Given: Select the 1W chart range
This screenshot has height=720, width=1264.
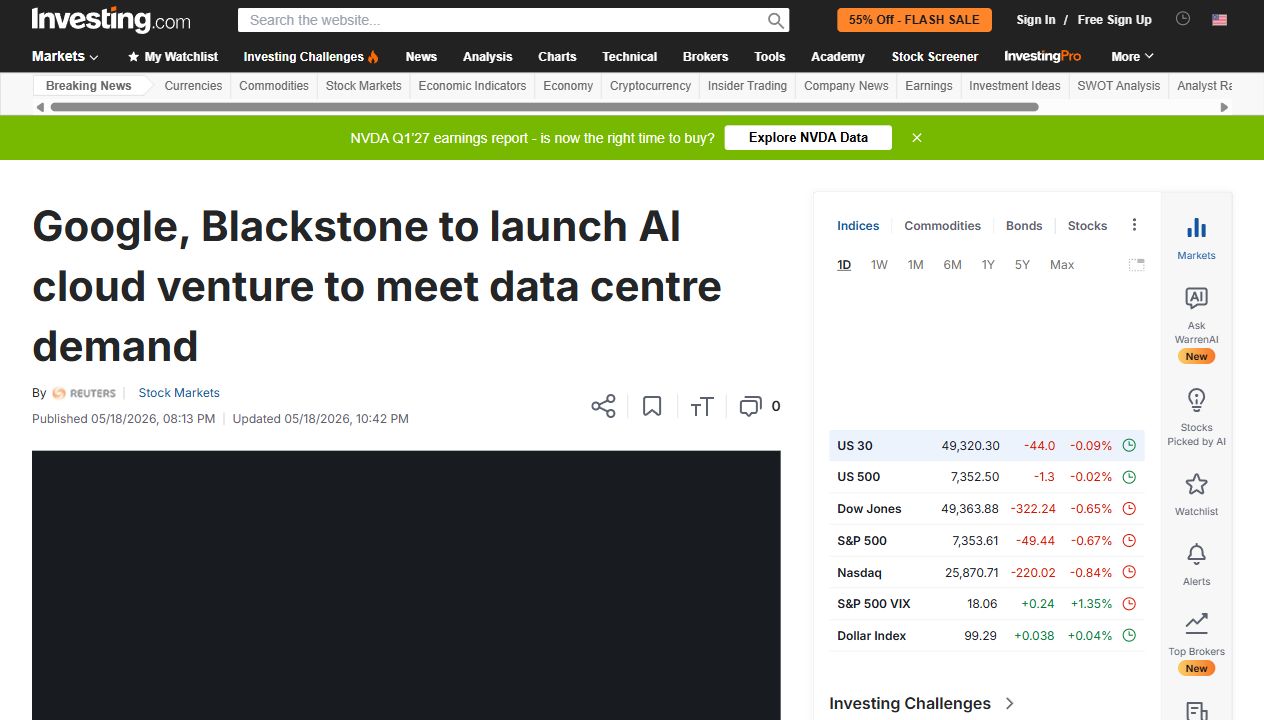Looking at the screenshot, I should point(879,265).
